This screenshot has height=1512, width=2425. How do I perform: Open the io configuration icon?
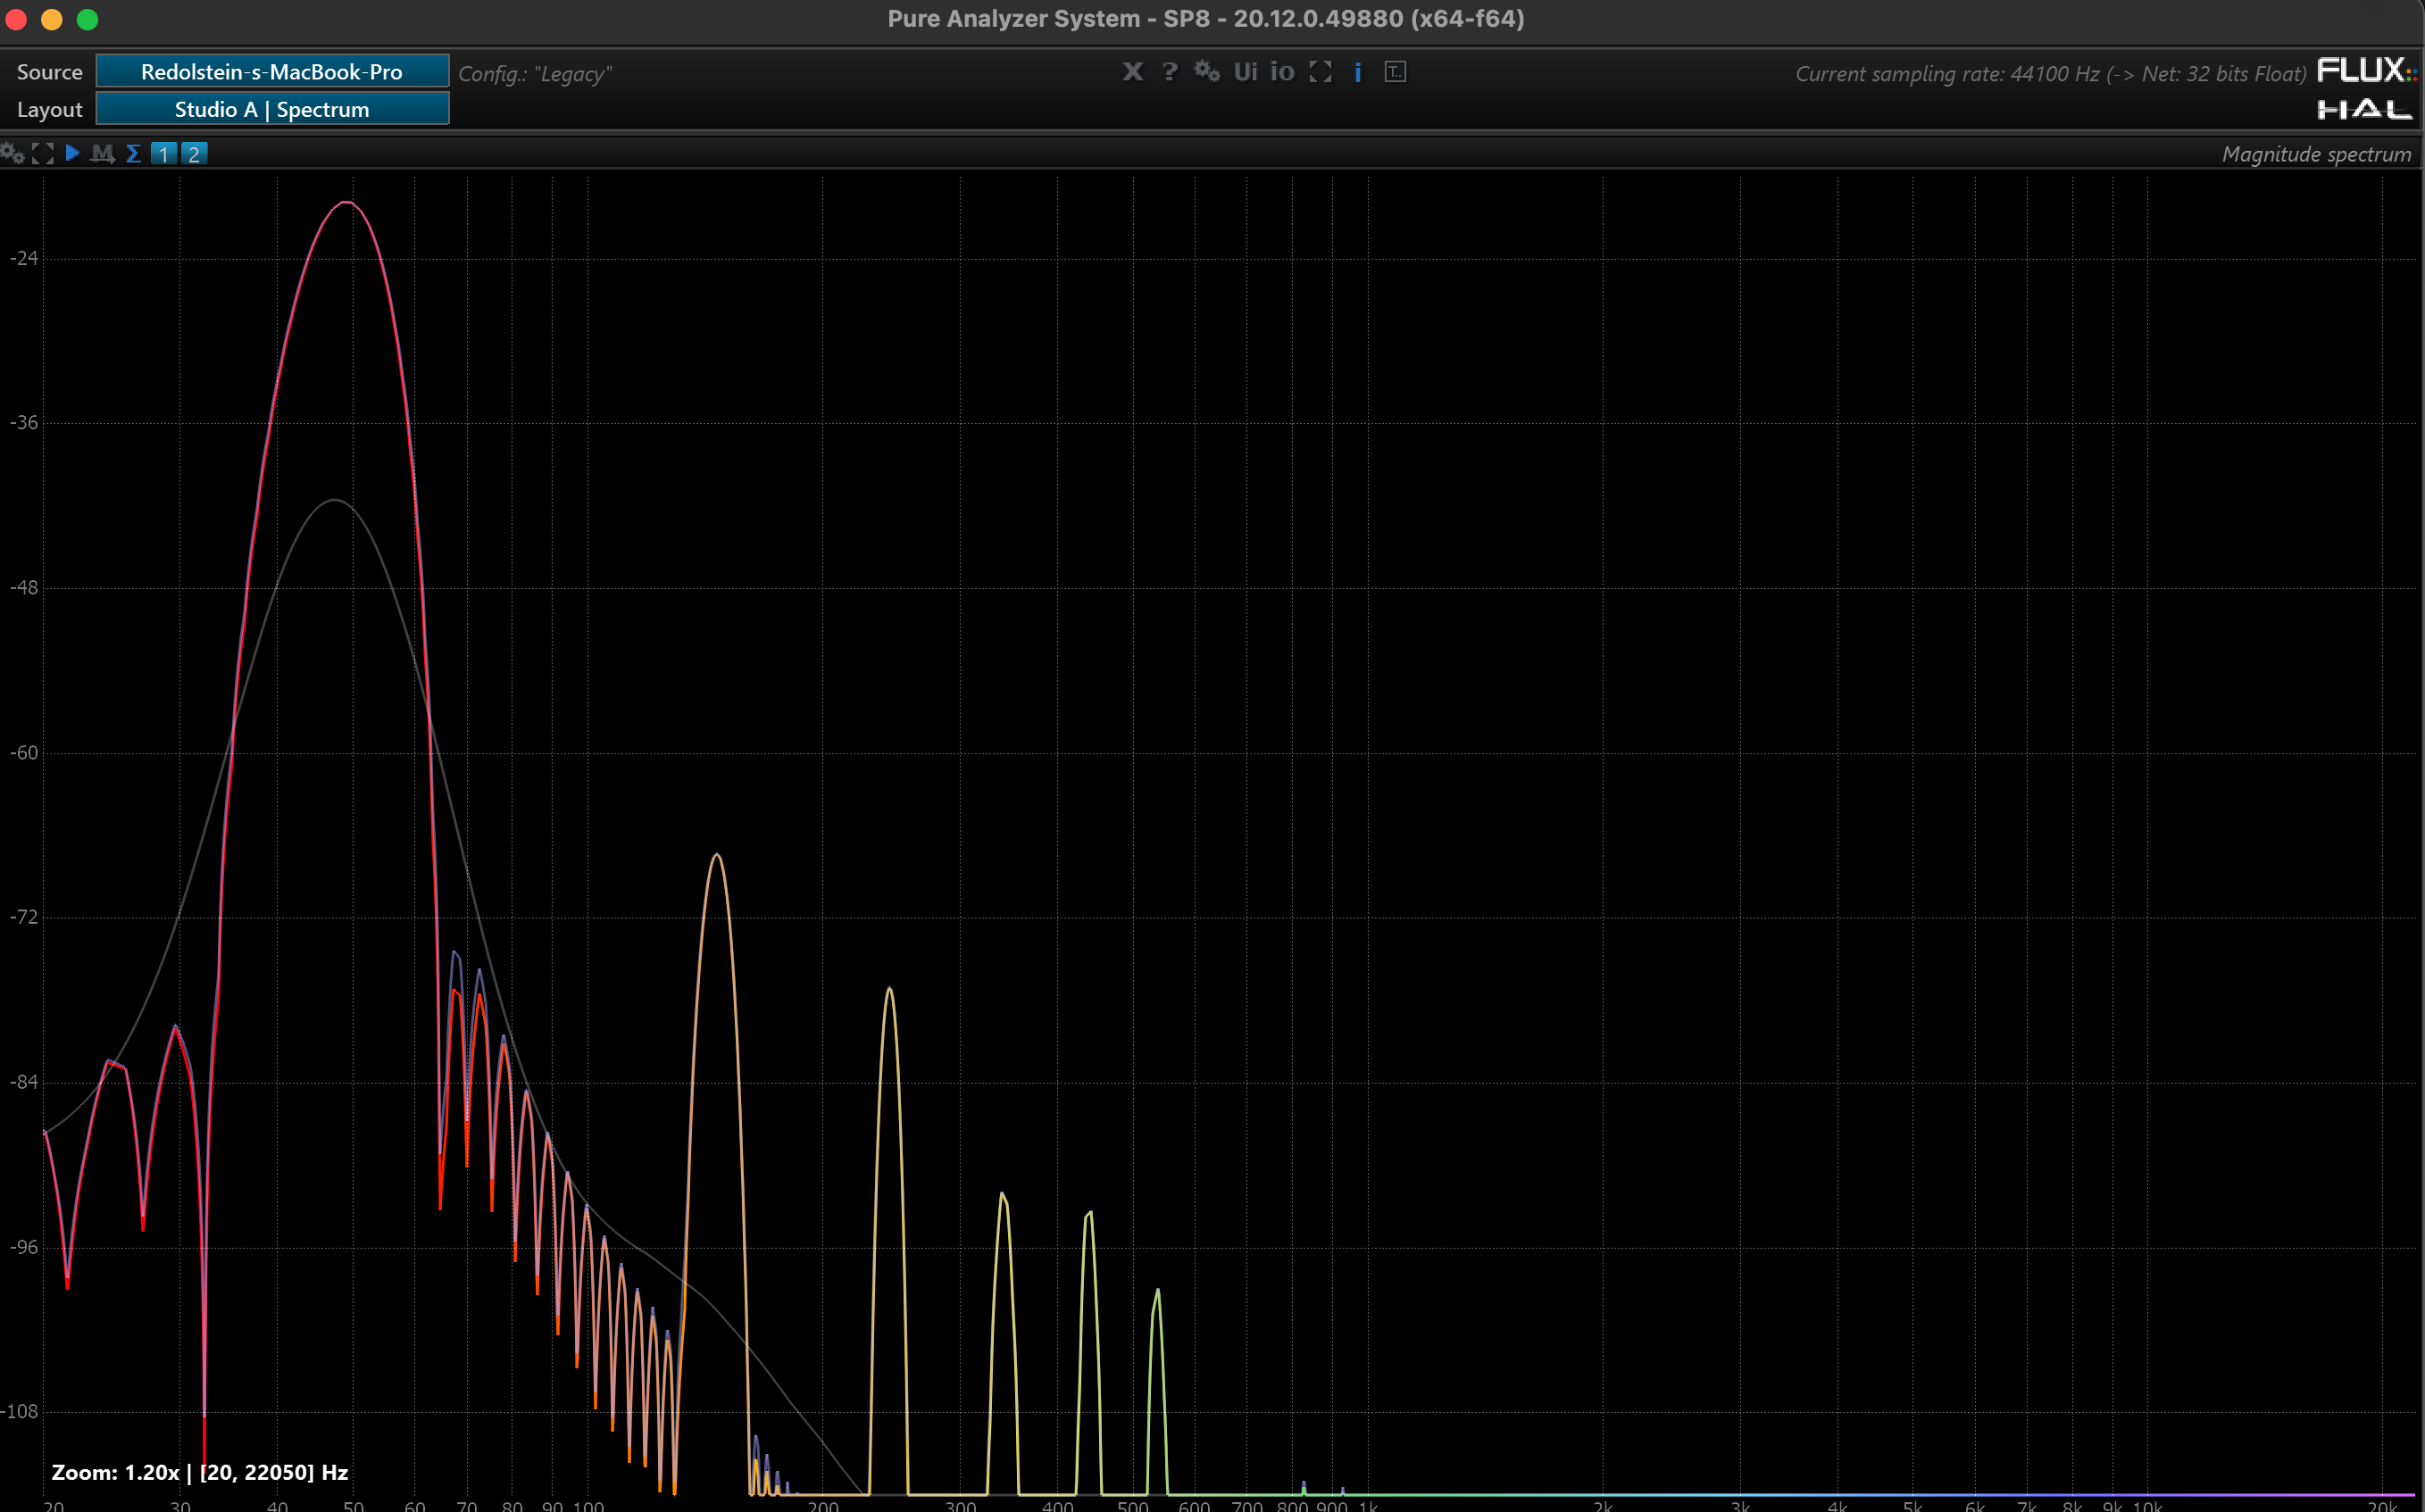point(1282,71)
